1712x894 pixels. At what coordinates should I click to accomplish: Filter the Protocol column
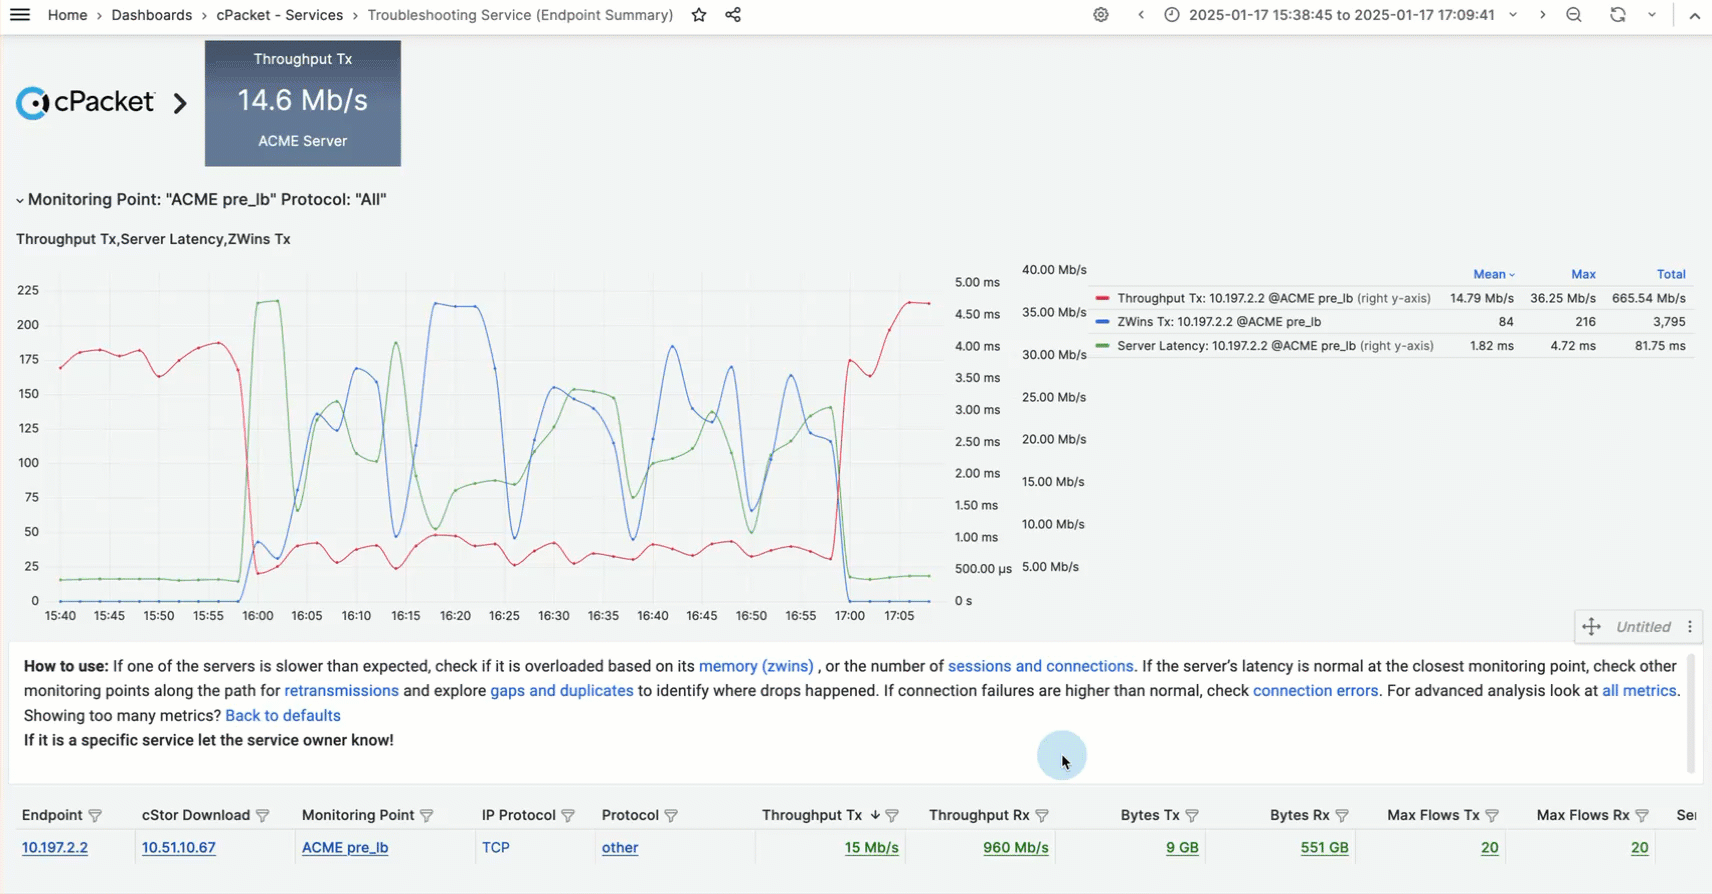click(671, 816)
